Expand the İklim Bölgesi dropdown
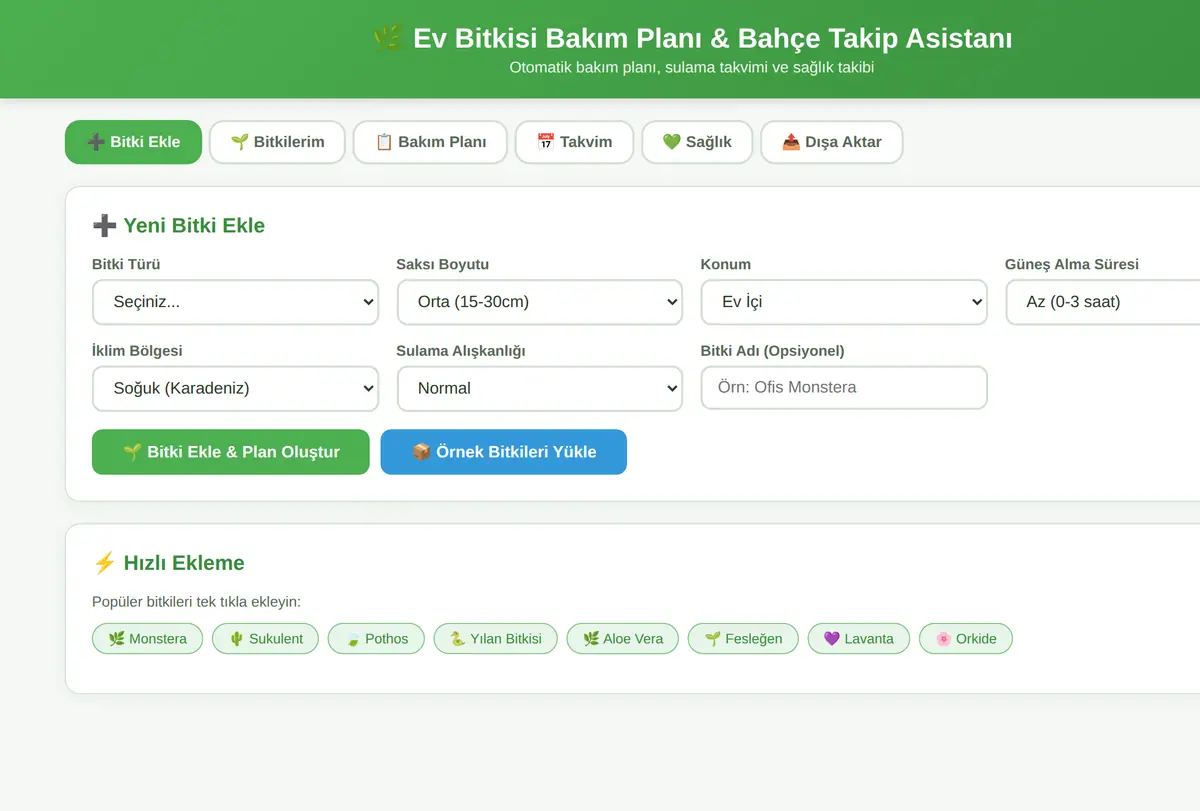Screen dimensions: 1200x811 [x=235, y=388]
